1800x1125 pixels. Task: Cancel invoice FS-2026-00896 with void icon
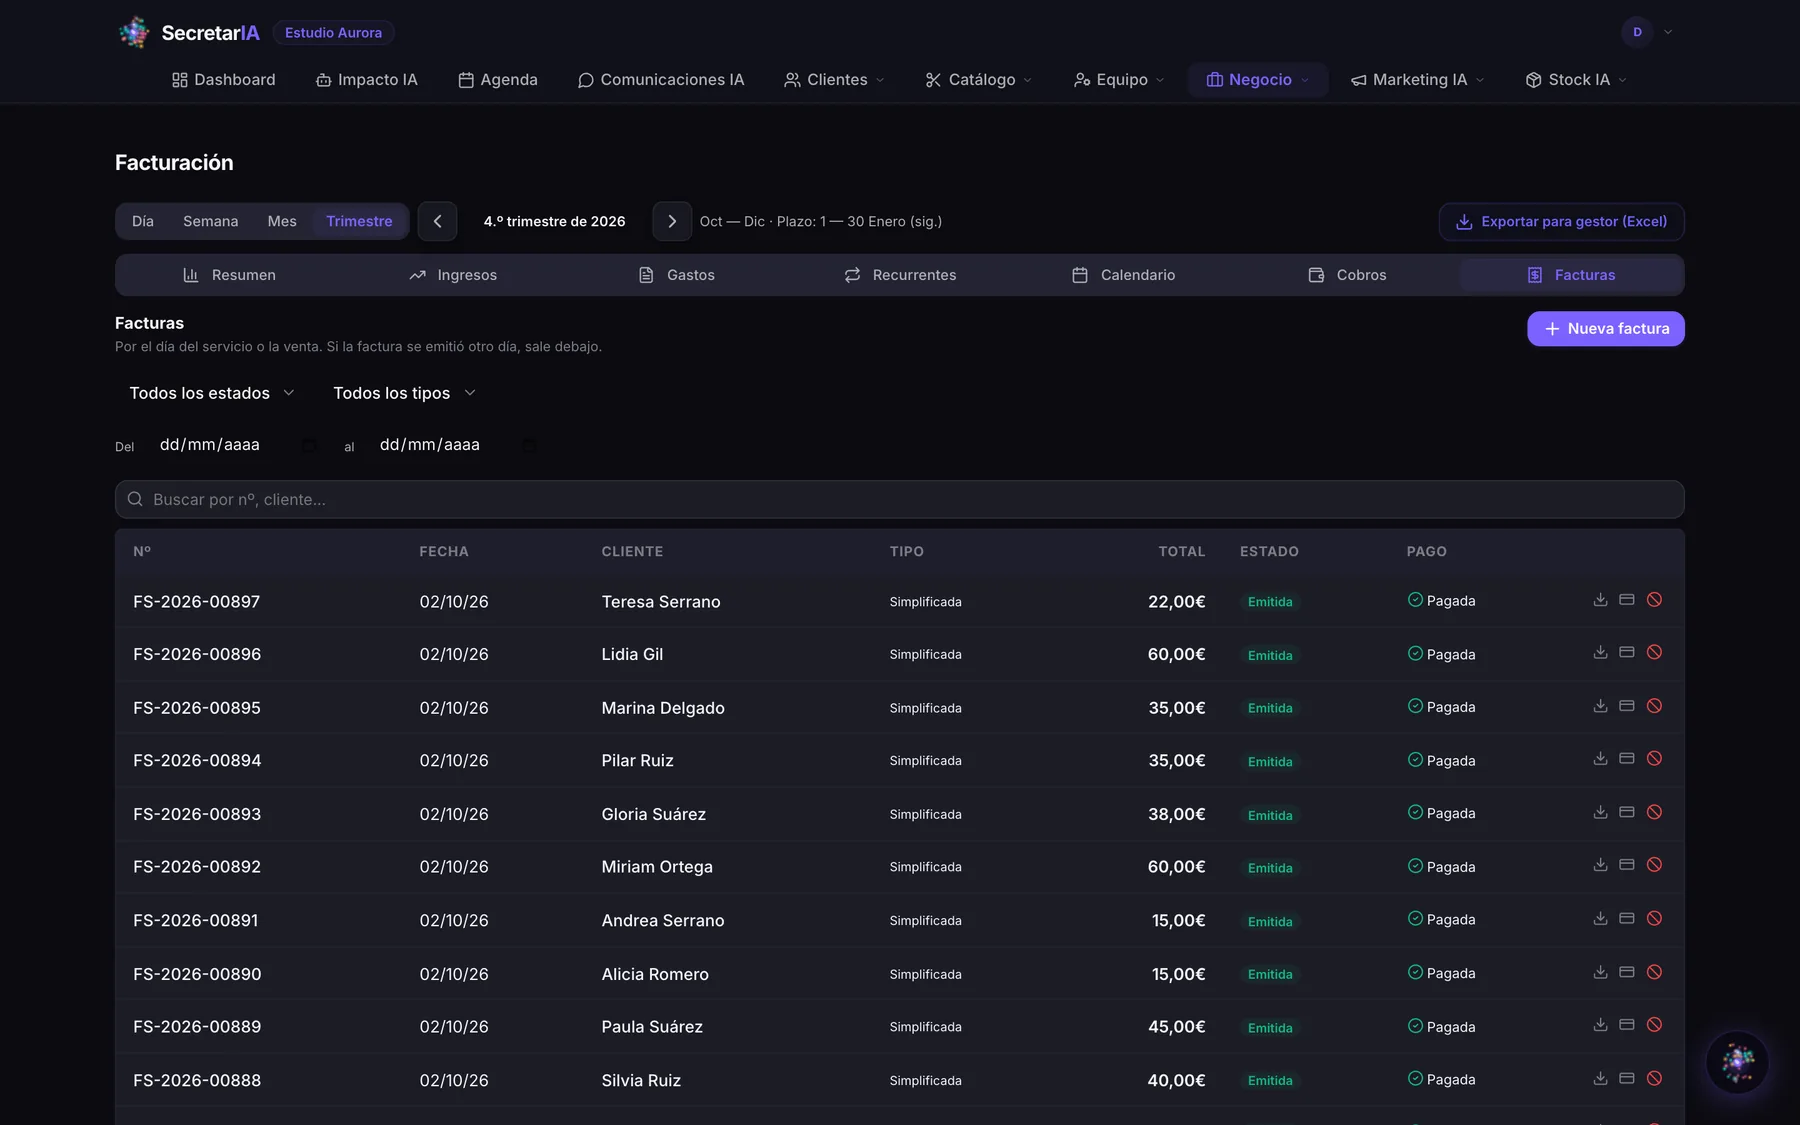click(1654, 653)
